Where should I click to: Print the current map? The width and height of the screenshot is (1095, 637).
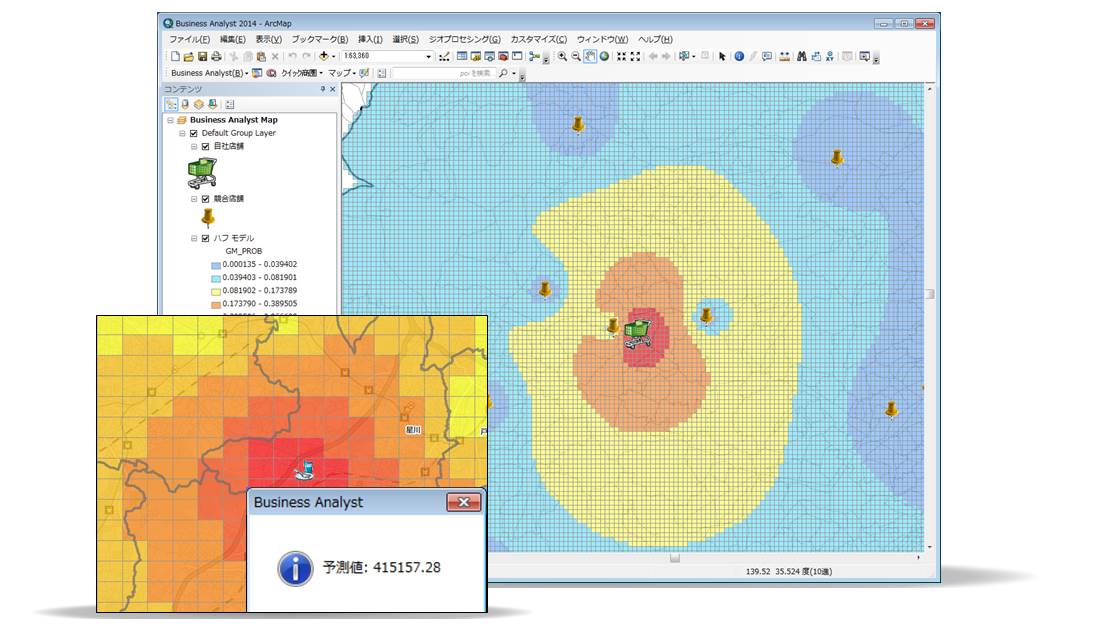216,57
